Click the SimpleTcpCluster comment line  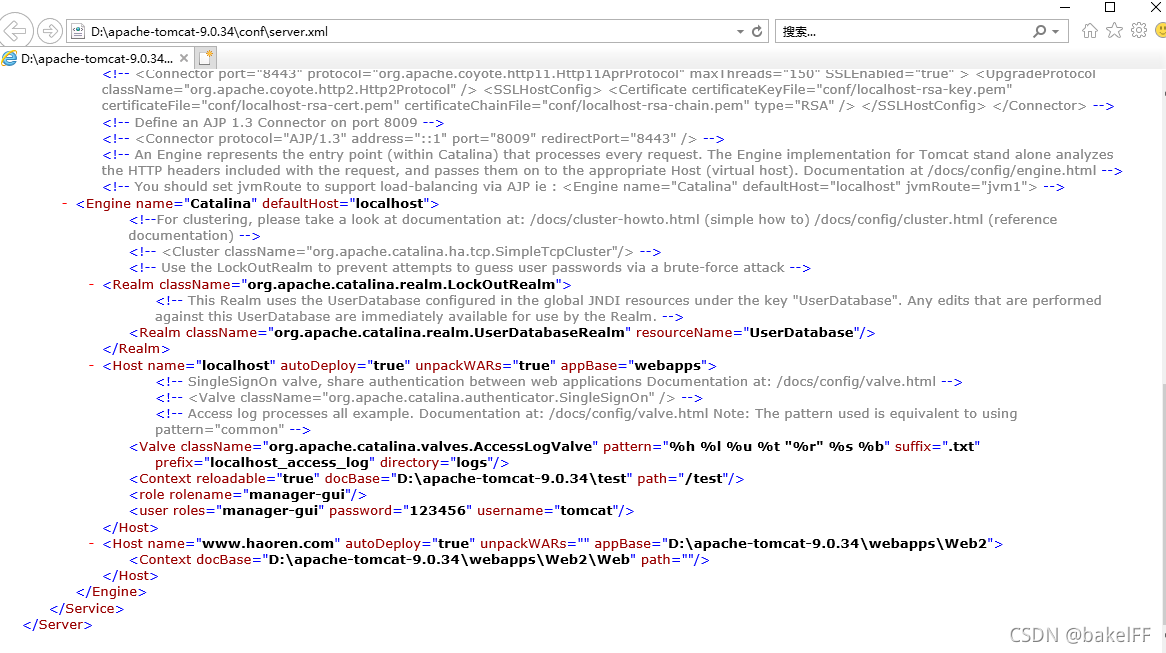pyautogui.click(x=395, y=252)
